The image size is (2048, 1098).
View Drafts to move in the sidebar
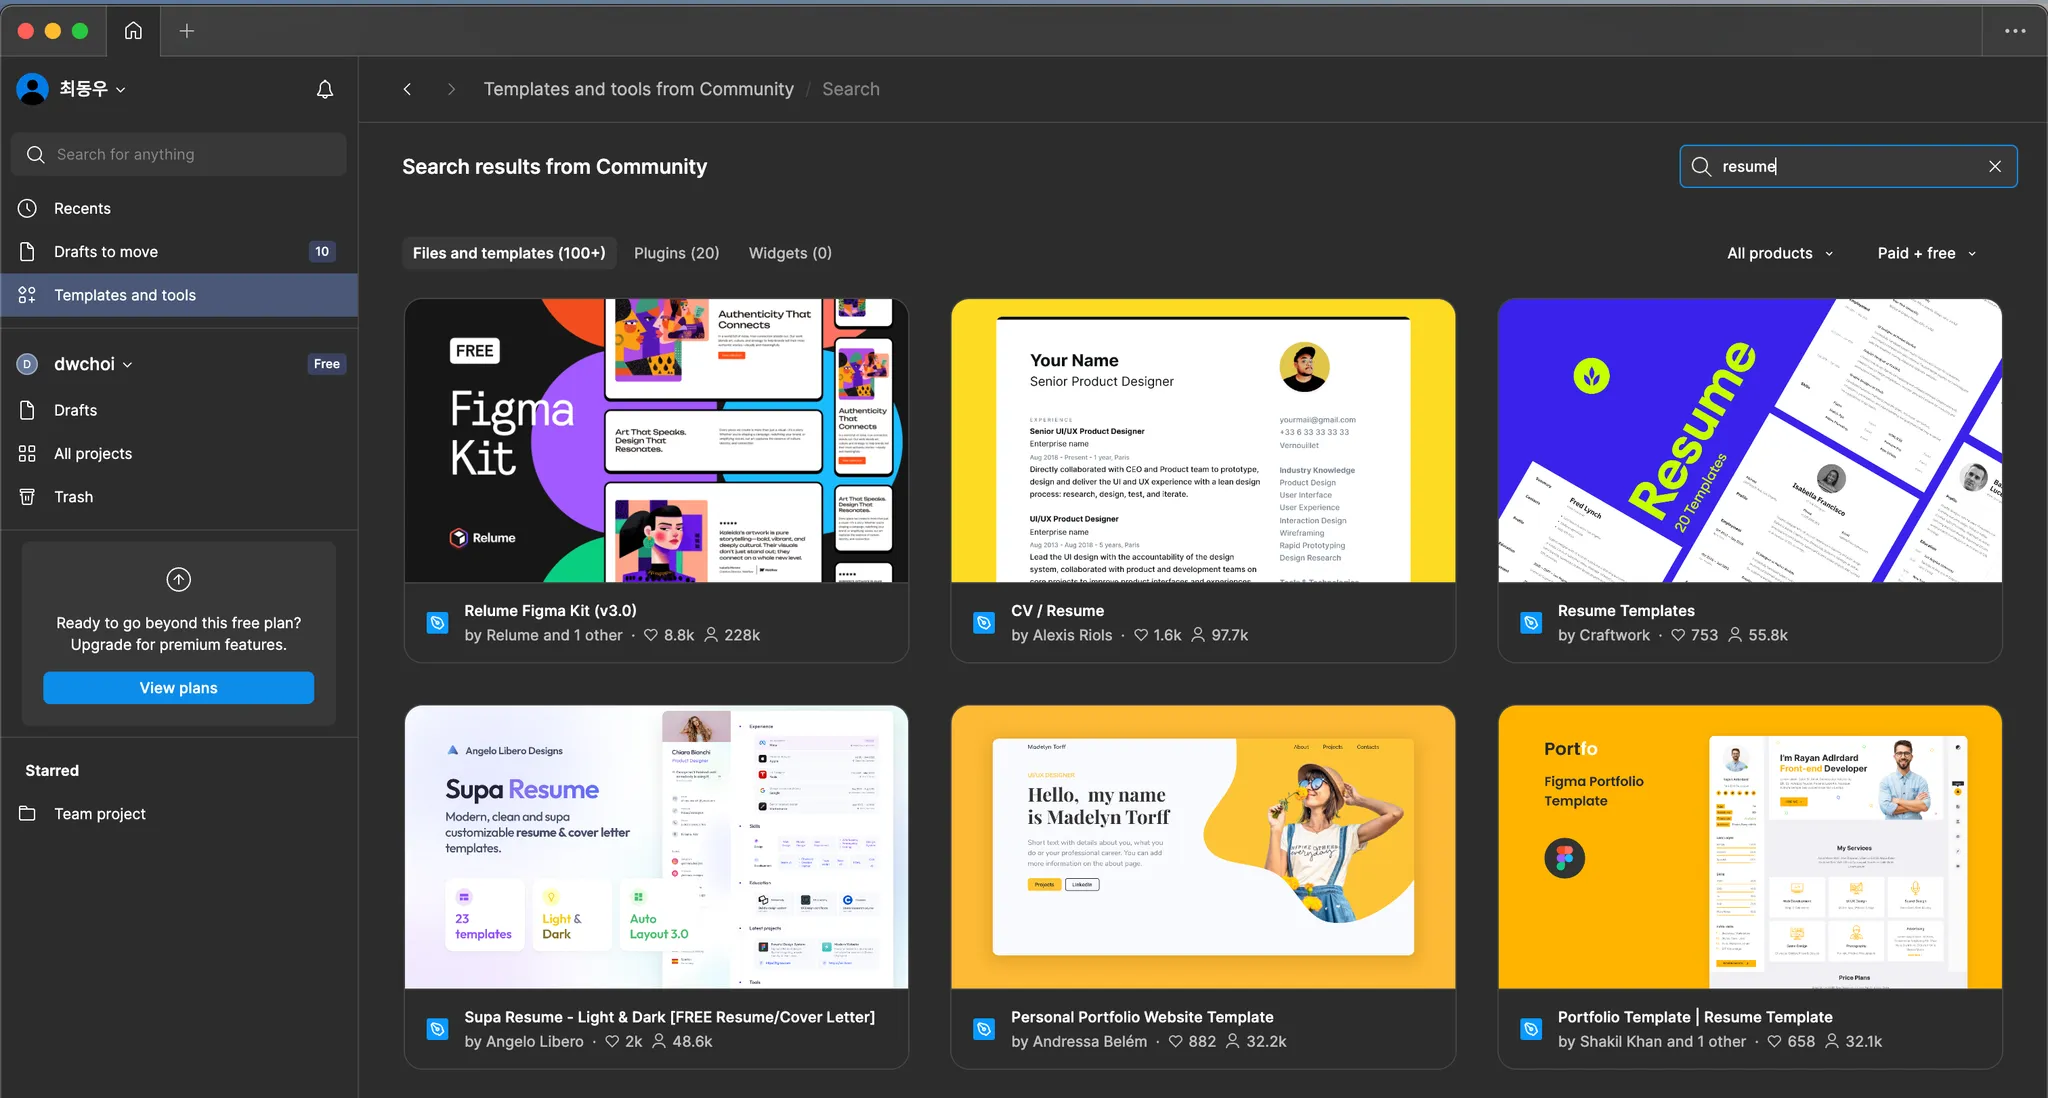[x=105, y=251]
